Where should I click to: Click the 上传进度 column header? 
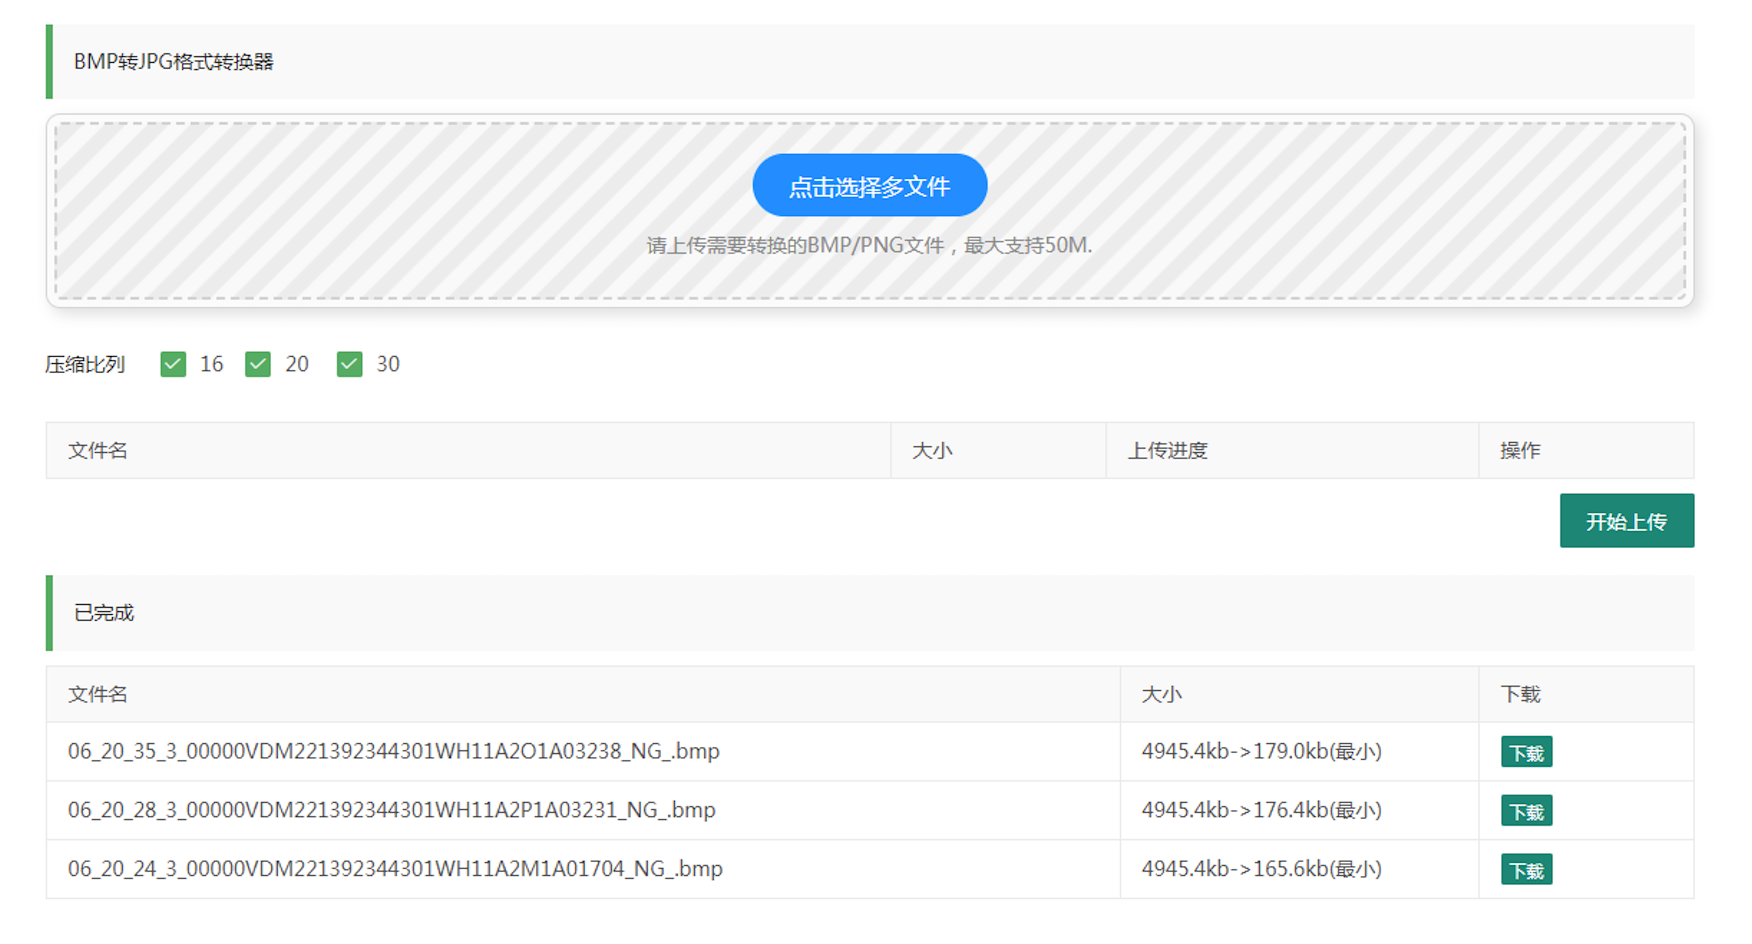coord(1167,451)
